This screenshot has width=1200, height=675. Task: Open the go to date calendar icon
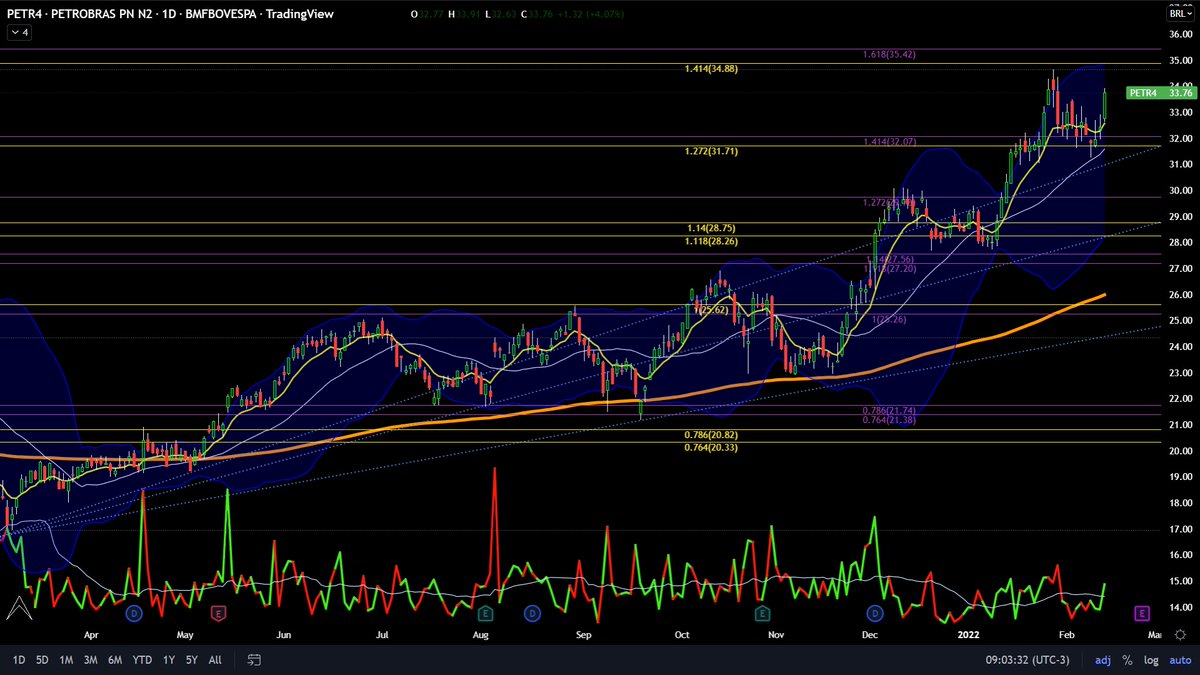254,660
